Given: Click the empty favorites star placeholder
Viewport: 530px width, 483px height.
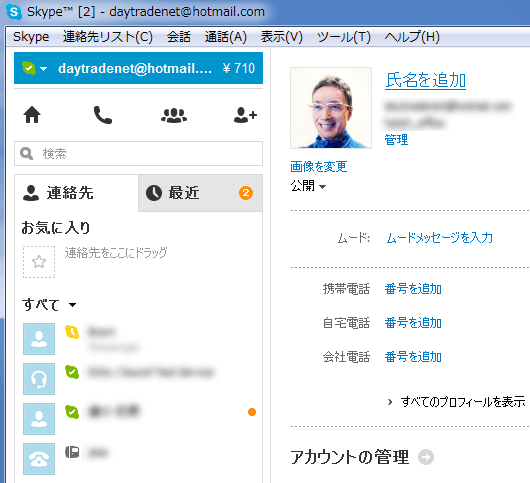Looking at the screenshot, I should [39, 262].
